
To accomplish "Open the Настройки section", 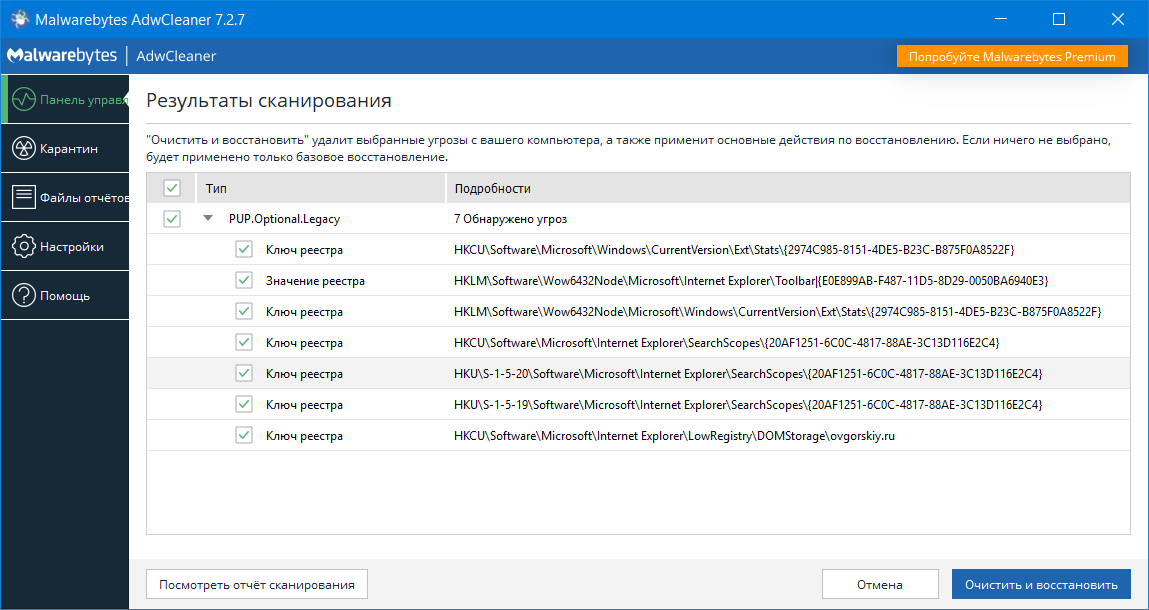I will tap(64, 246).
